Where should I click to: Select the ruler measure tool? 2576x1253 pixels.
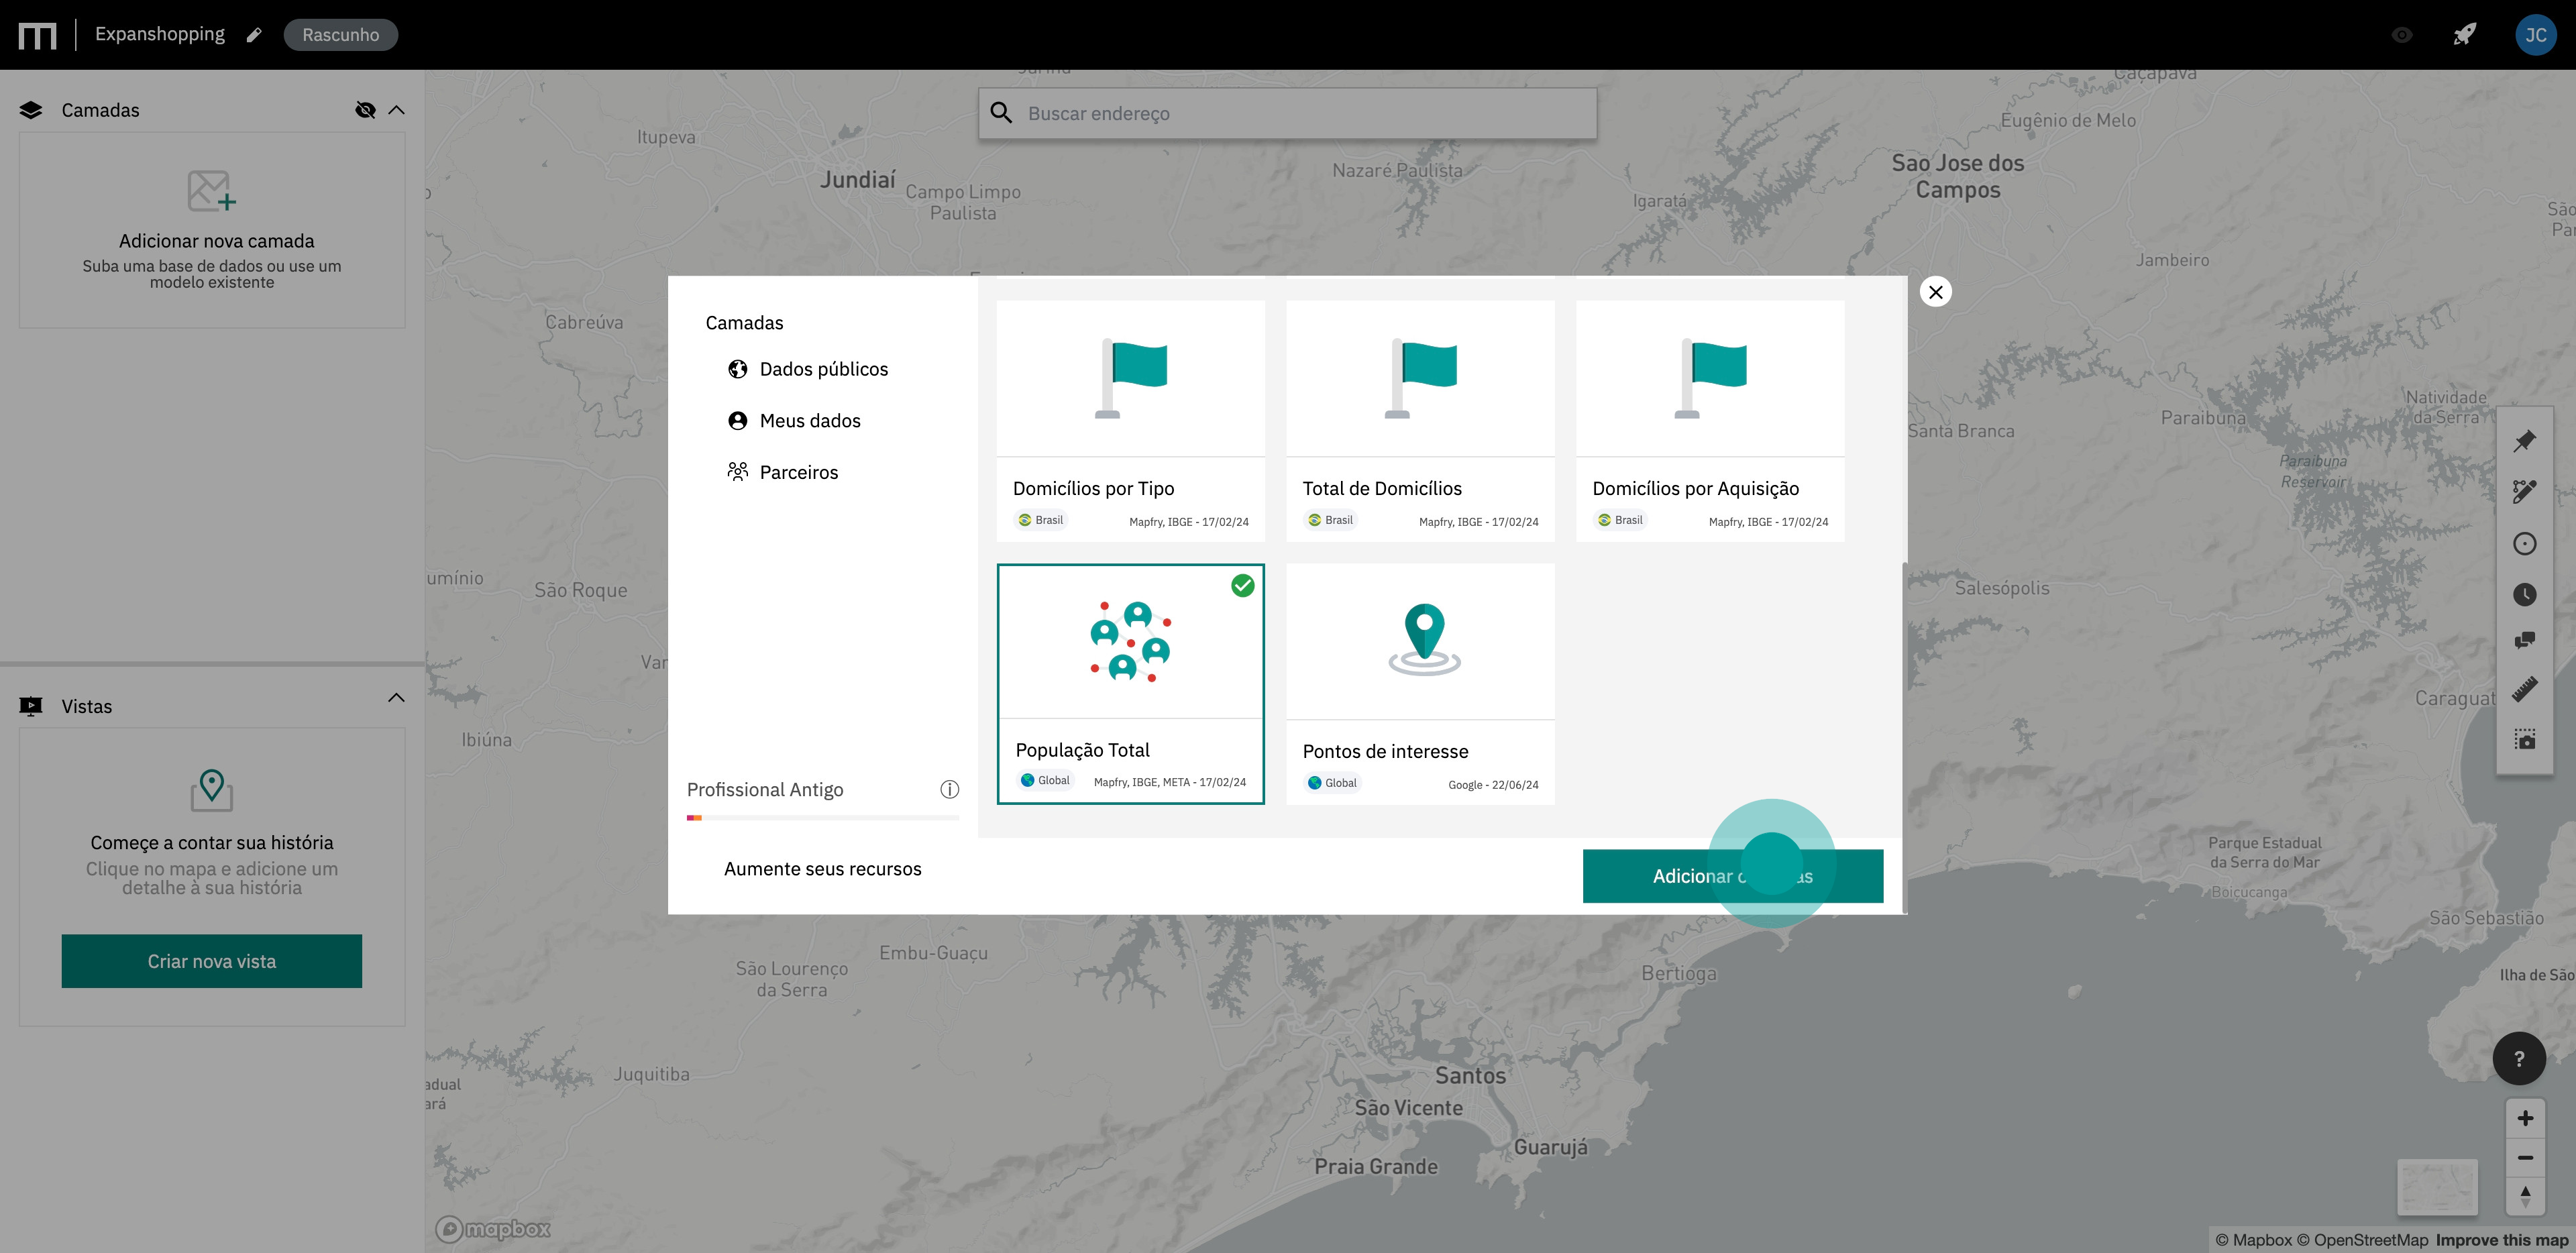[x=2524, y=689]
